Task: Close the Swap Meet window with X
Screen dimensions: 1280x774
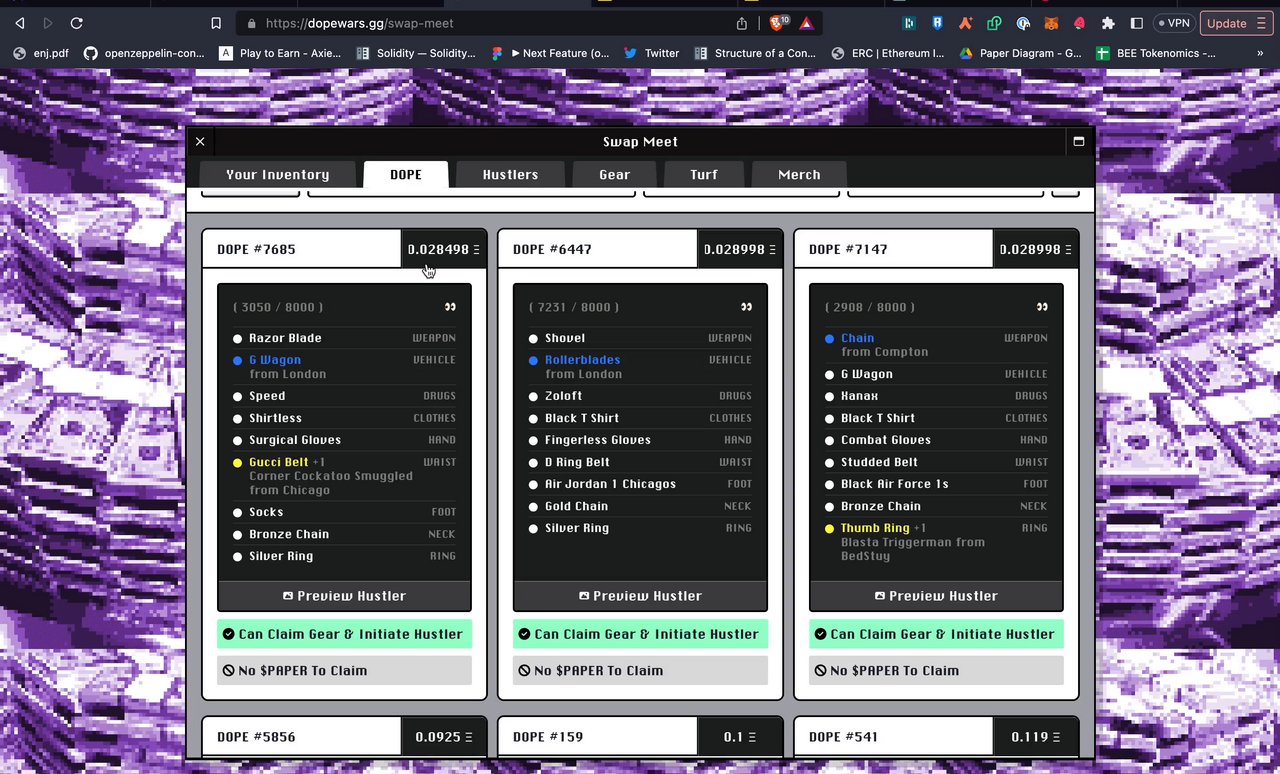Action: click(200, 142)
